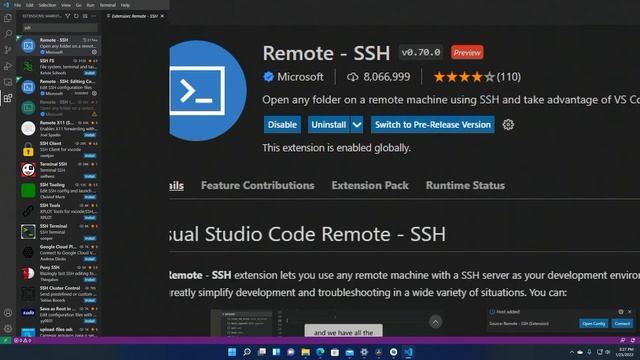Open the Selection menu
The image size is (640, 360).
(47, 5)
